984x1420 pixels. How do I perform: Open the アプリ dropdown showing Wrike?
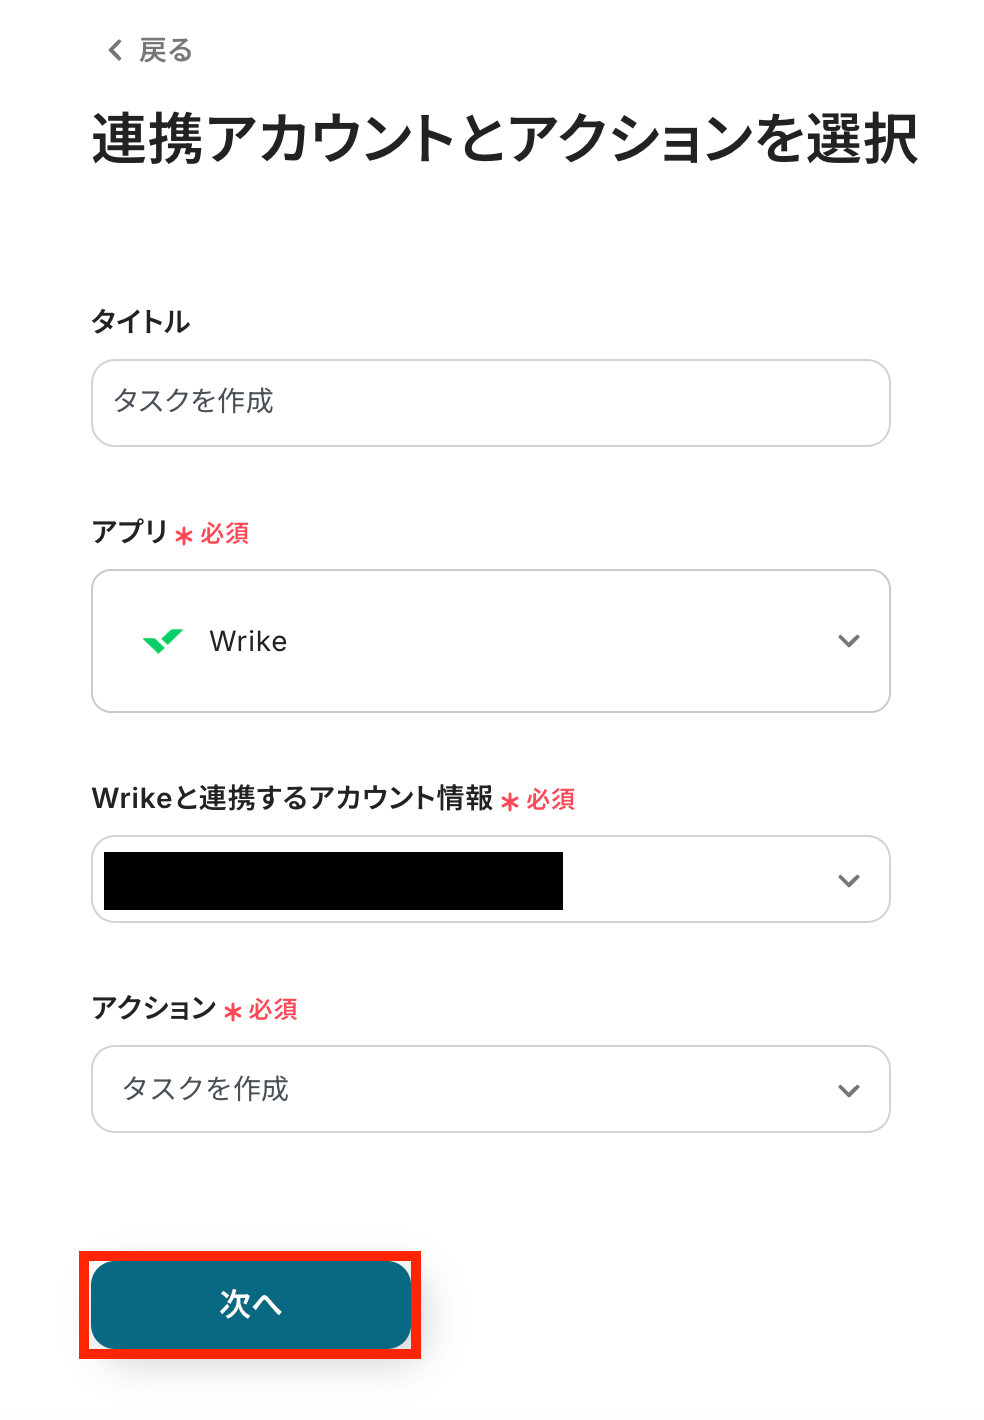(x=490, y=640)
